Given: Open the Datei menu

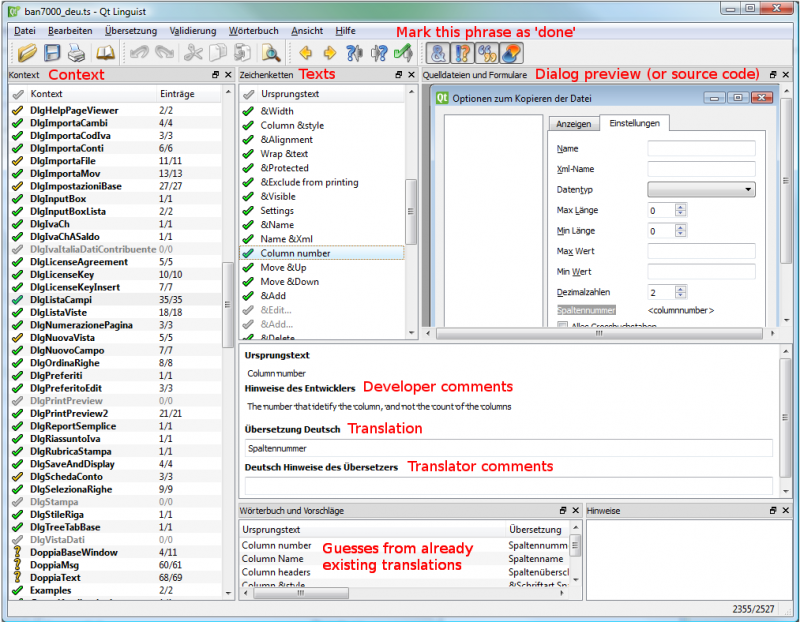Looking at the screenshot, I should (x=24, y=31).
